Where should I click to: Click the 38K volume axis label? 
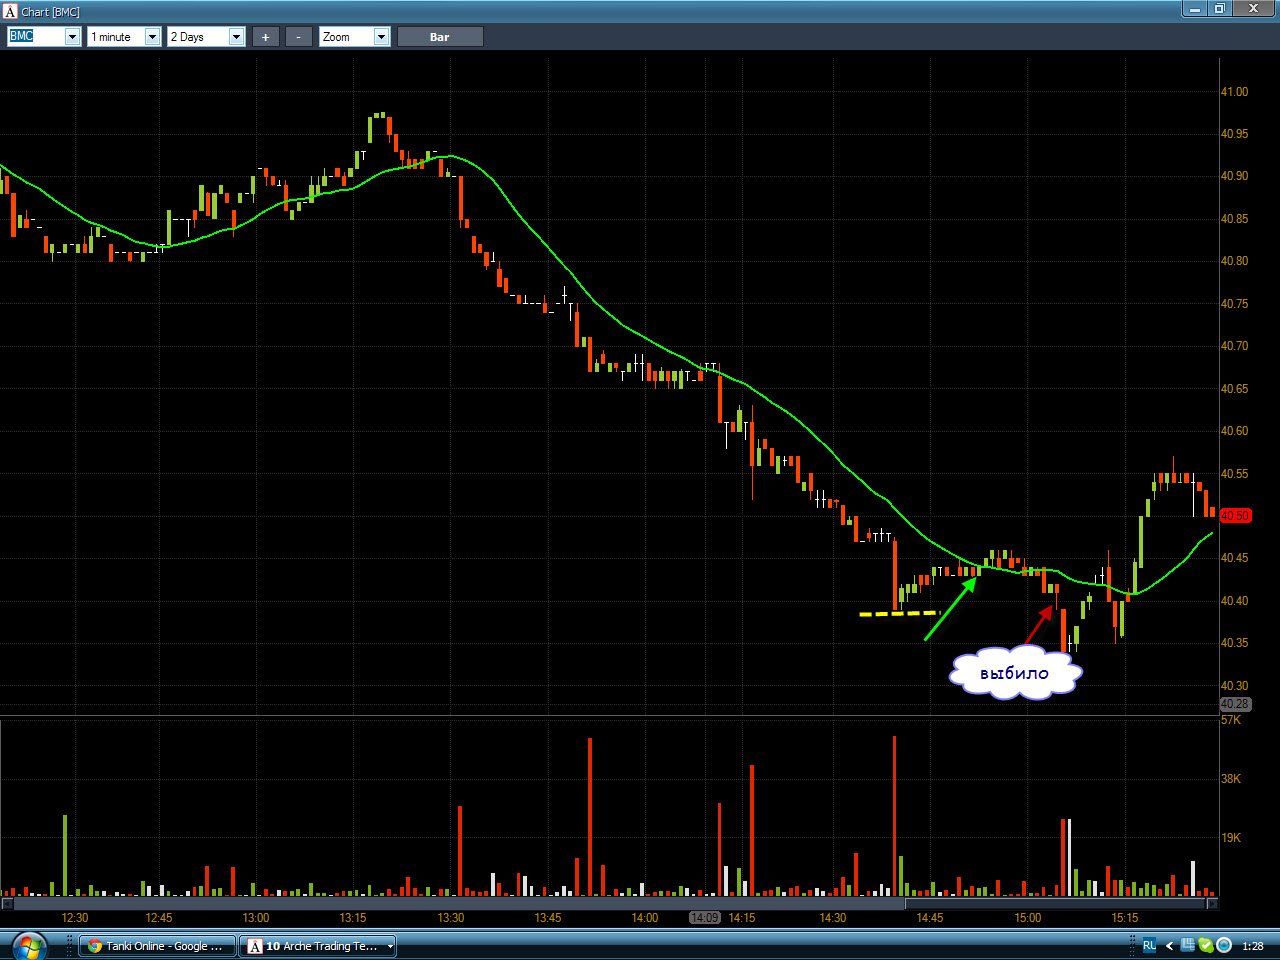click(x=1230, y=779)
